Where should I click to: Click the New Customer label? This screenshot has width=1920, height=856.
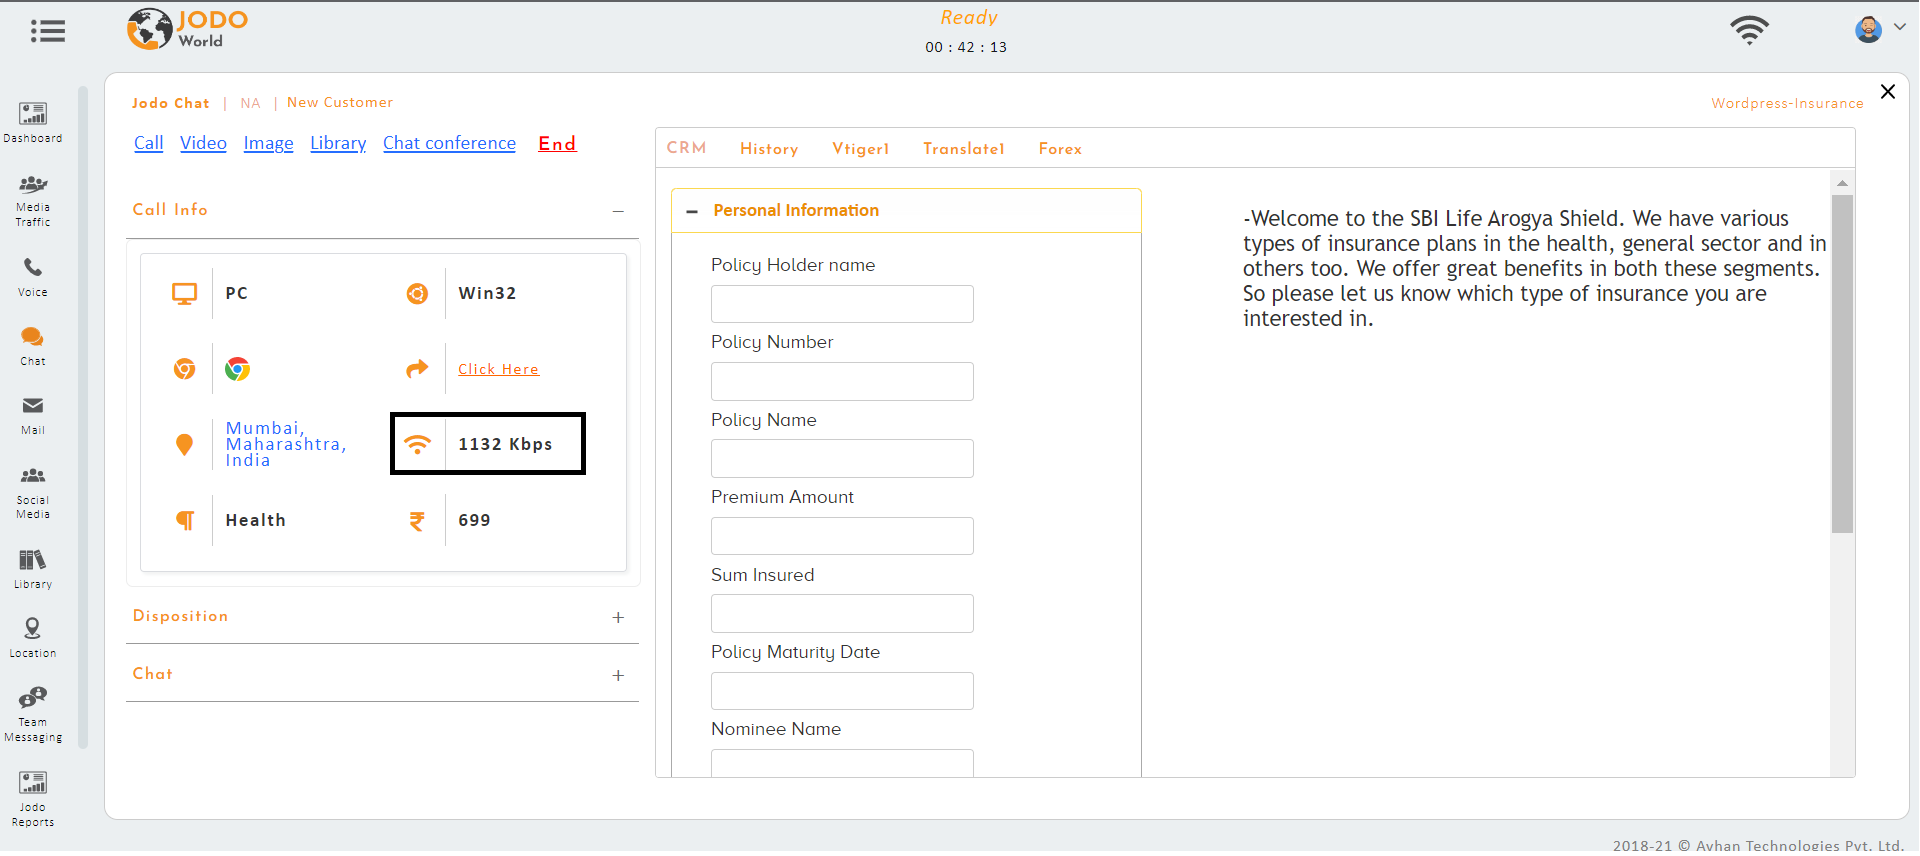pyautogui.click(x=340, y=102)
